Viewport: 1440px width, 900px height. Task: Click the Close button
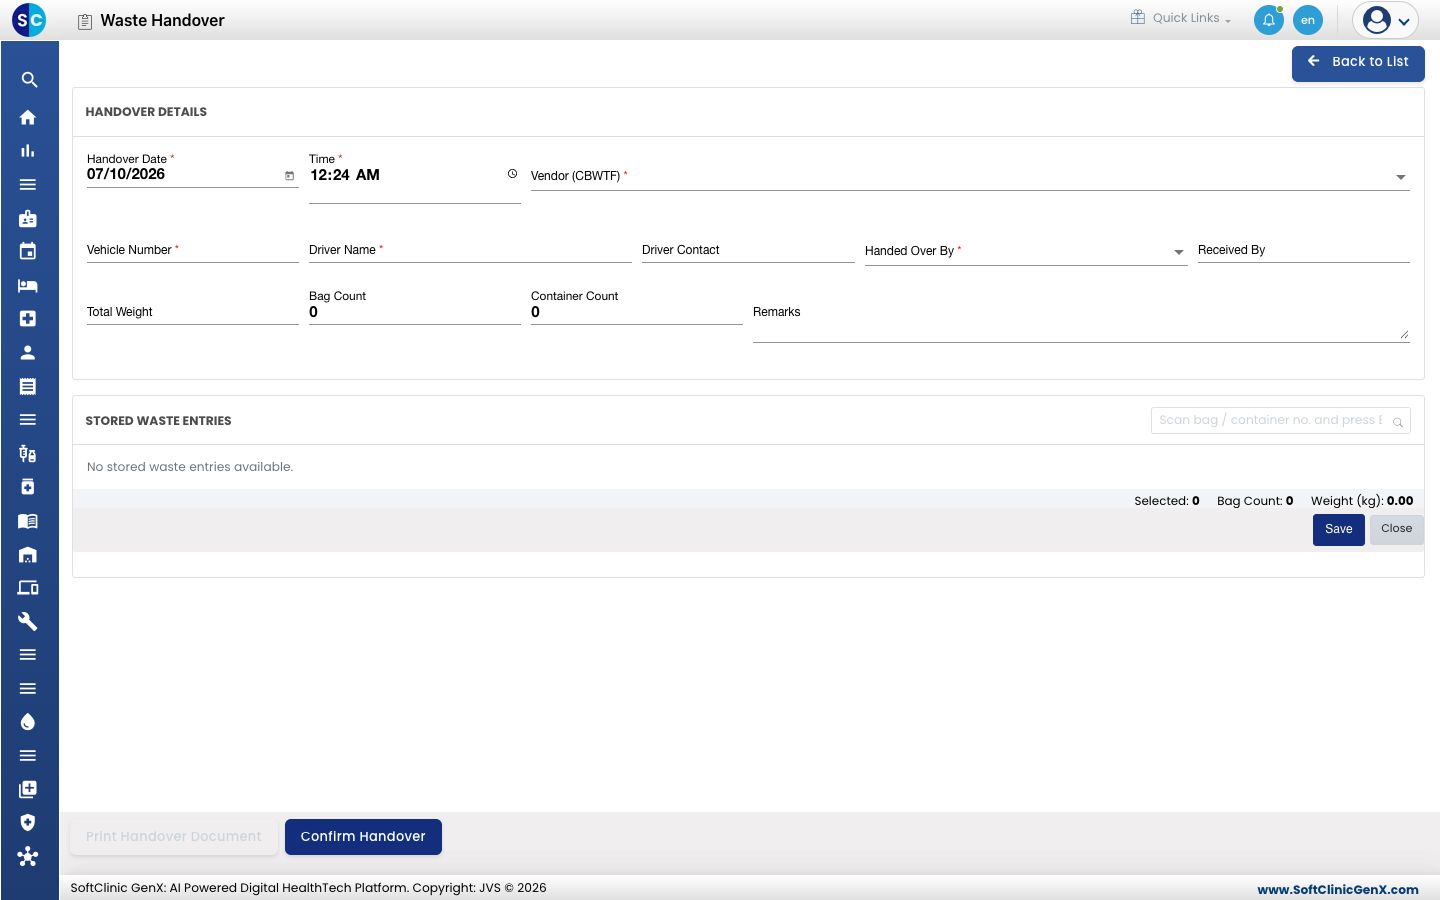point(1396,529)
